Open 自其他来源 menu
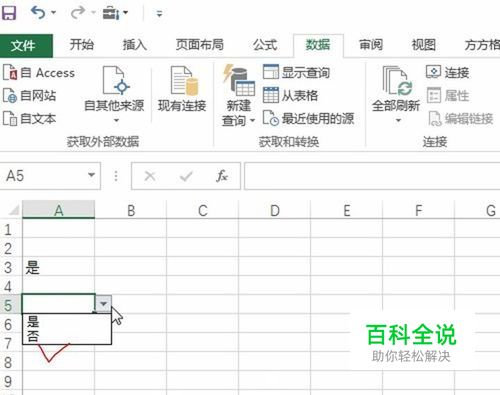This screenshot has height=395, width=500. [x=114, y=94]
